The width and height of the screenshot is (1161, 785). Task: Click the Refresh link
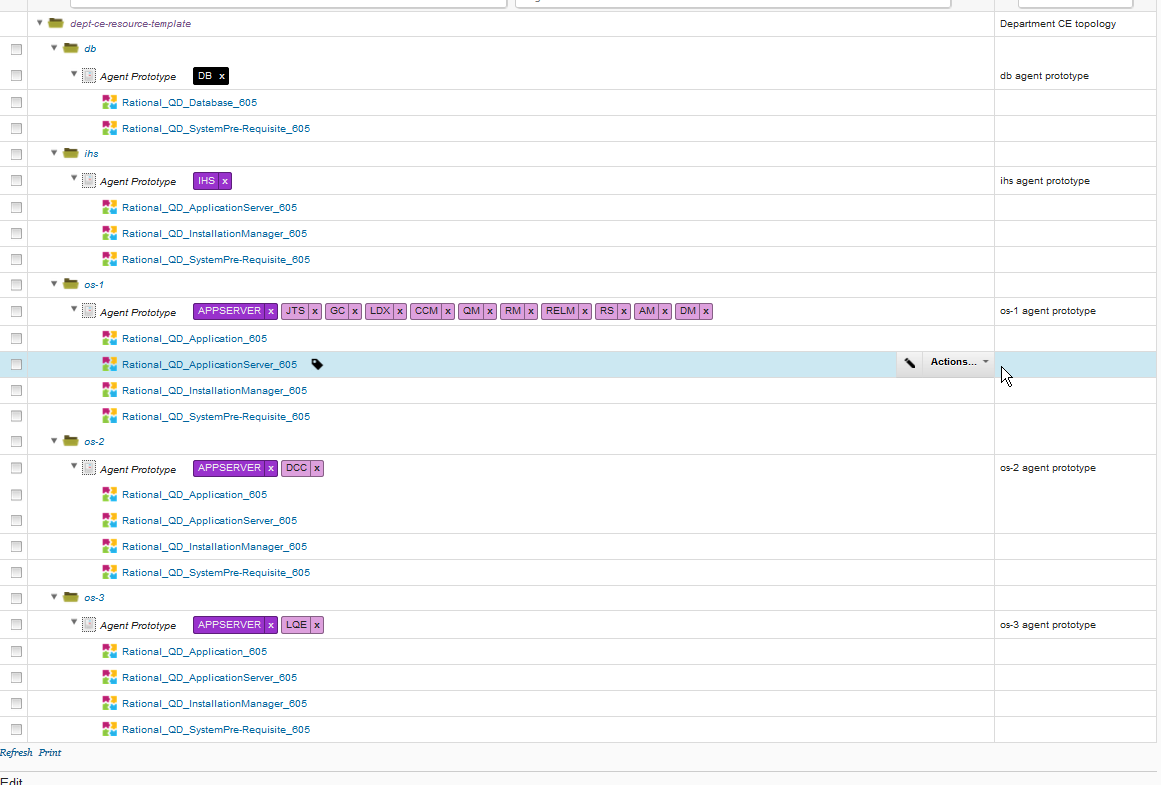(x=16, y=753)
